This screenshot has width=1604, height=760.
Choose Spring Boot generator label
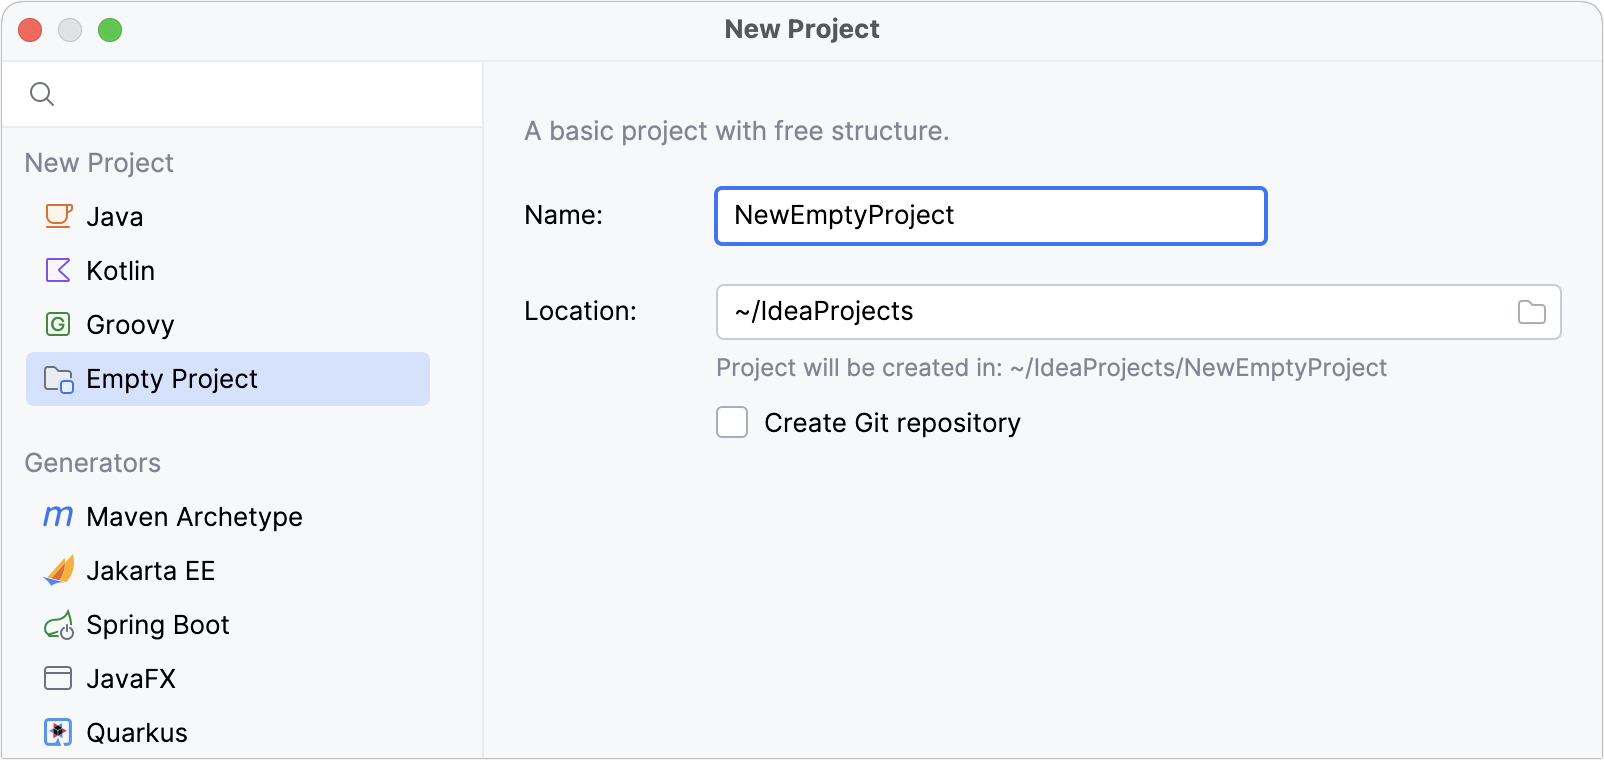[x=158, y=625]
